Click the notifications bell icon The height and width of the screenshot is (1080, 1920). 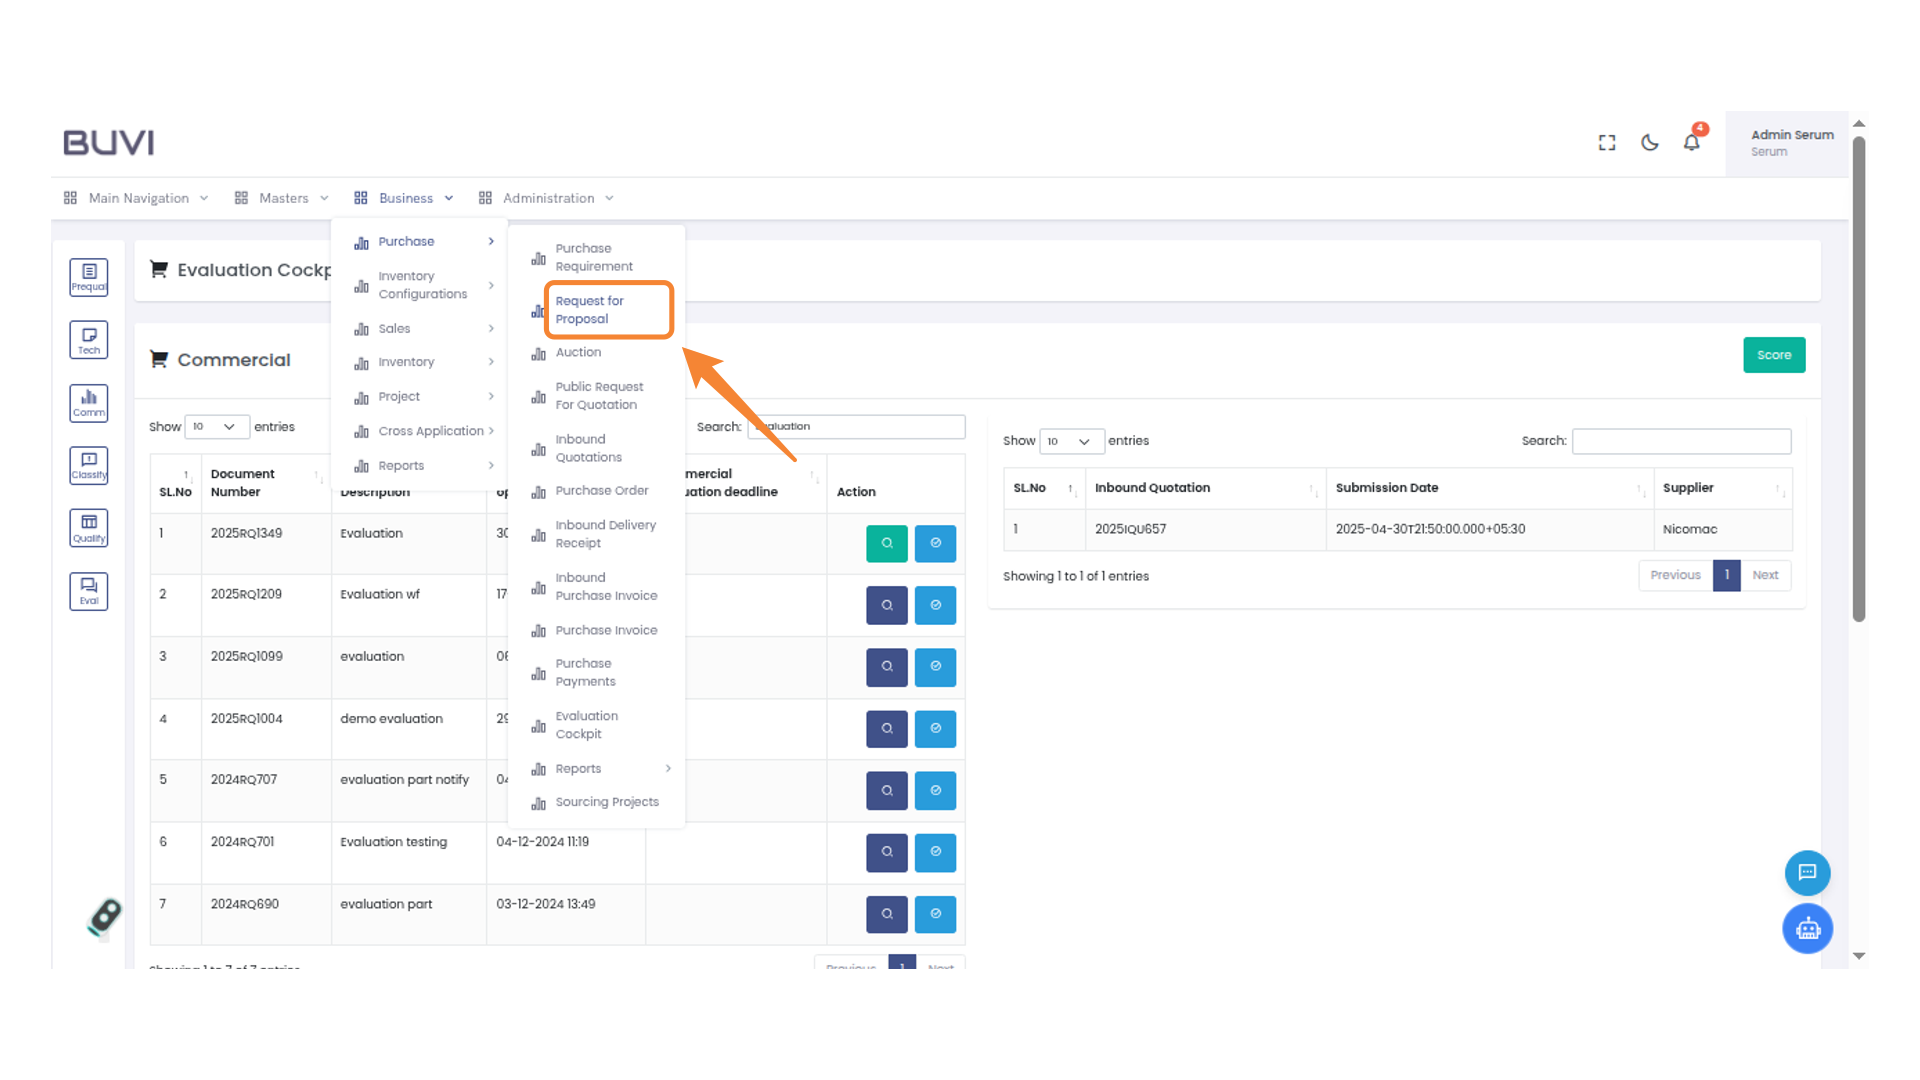point(1691,143)
